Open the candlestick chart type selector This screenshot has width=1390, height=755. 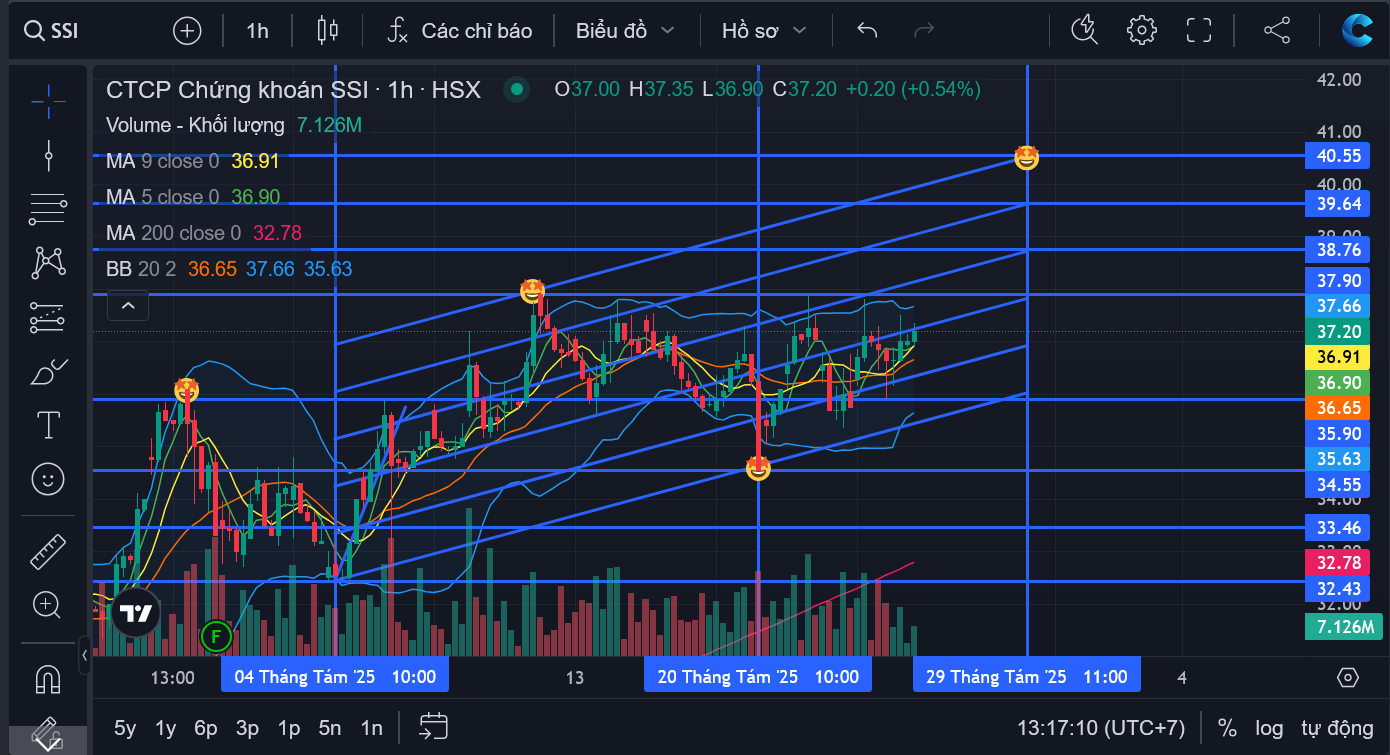point(327,31)
